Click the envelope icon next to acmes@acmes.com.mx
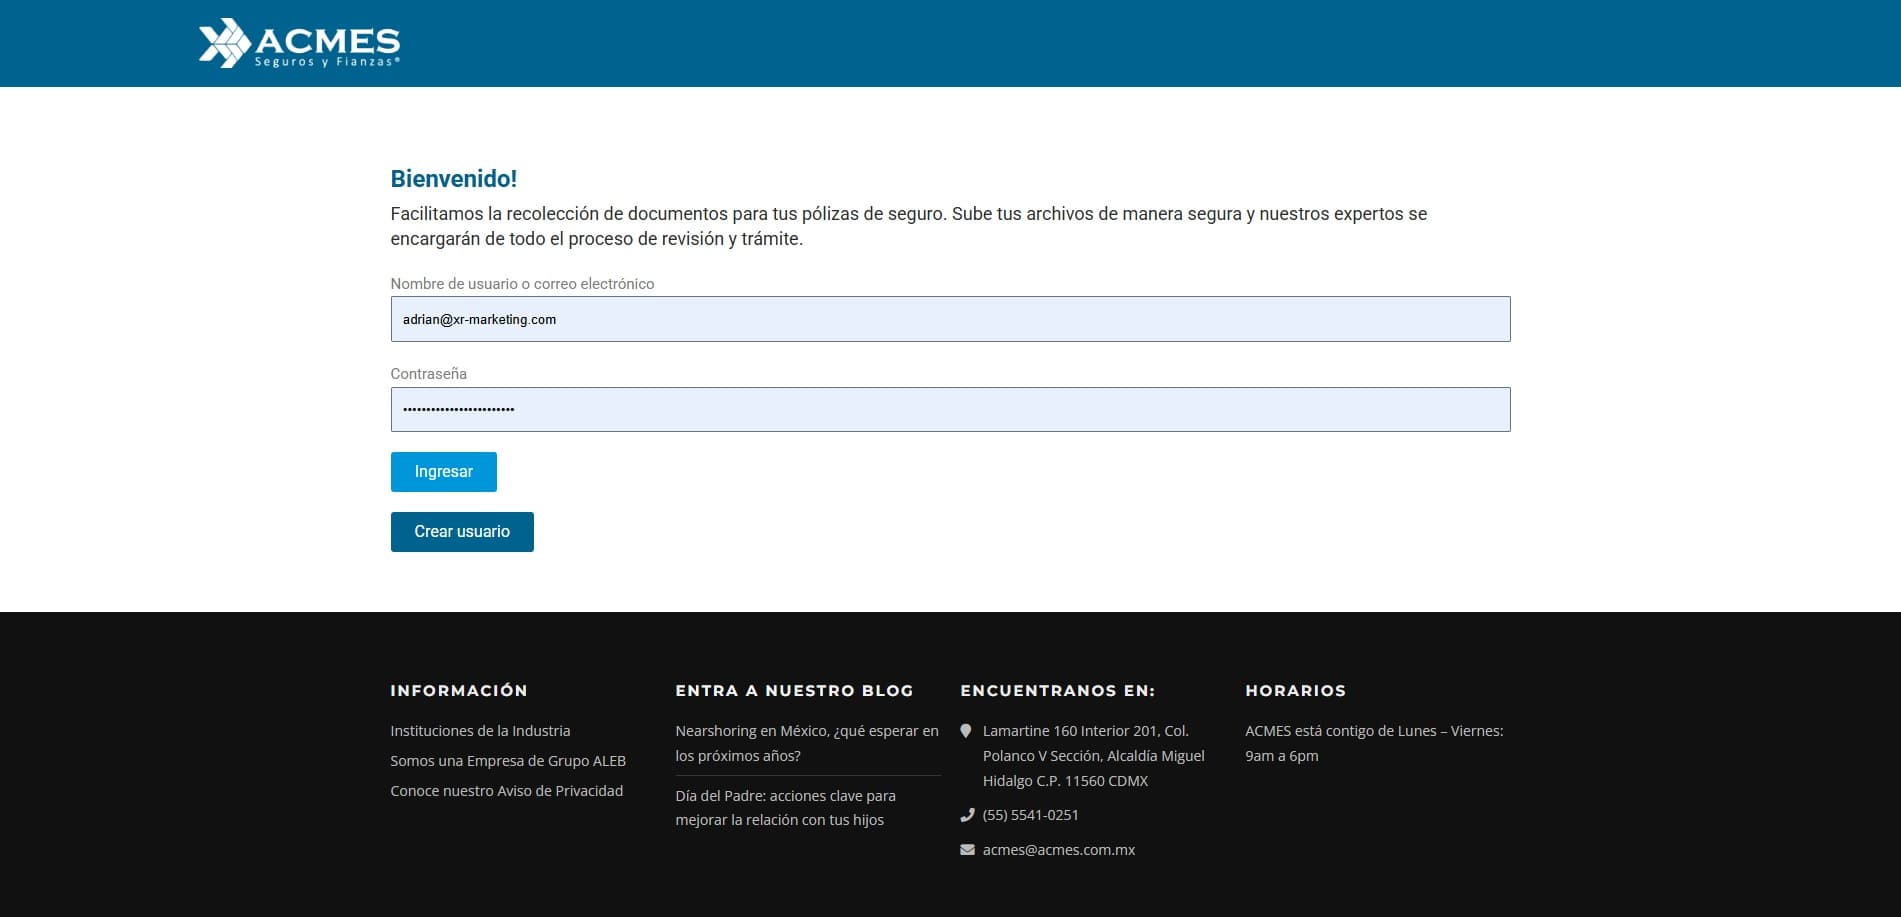The height and width of the screenshot is (917, 1901). pos(967,850)
